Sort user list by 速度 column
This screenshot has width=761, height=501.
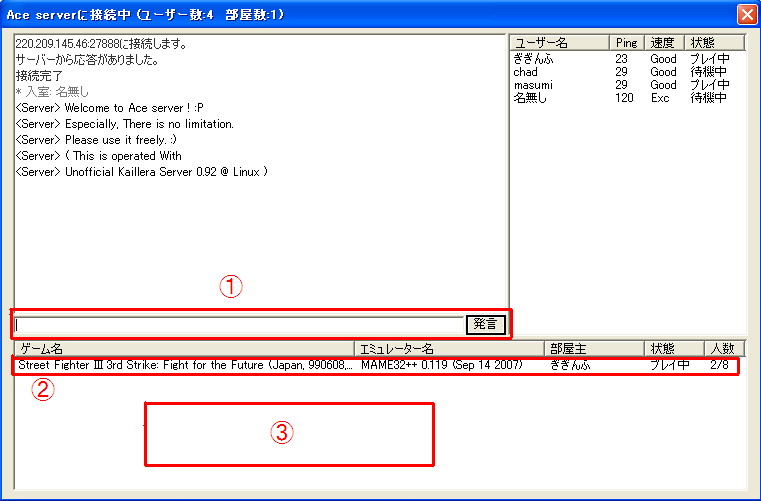click(x=664, y=43)
